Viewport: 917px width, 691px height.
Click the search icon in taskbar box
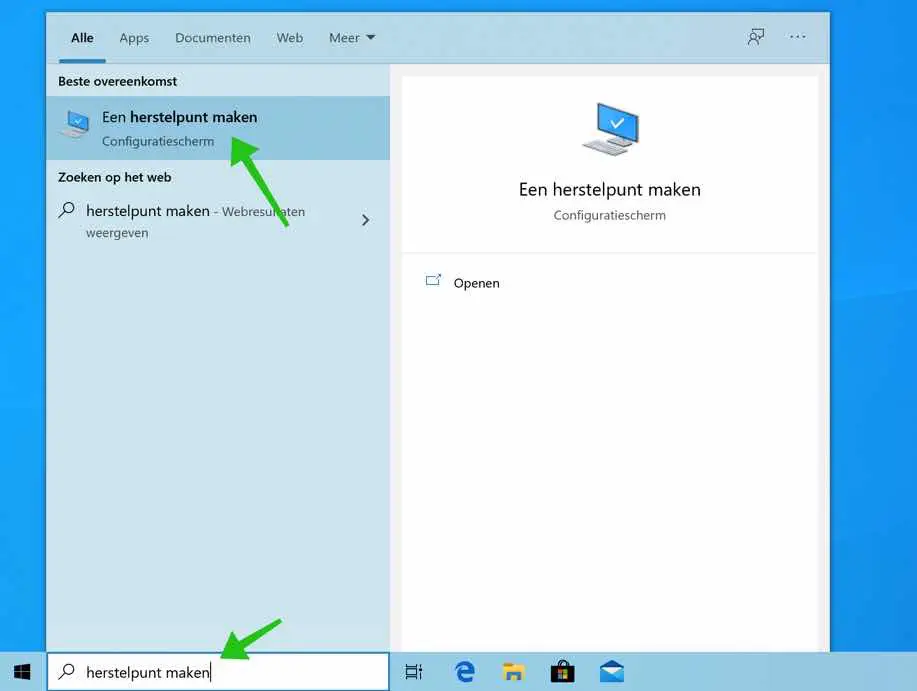(x=67, y=672)
